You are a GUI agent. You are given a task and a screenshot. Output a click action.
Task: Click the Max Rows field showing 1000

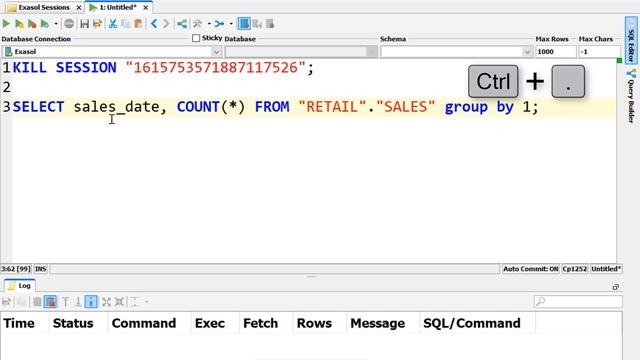556,52
